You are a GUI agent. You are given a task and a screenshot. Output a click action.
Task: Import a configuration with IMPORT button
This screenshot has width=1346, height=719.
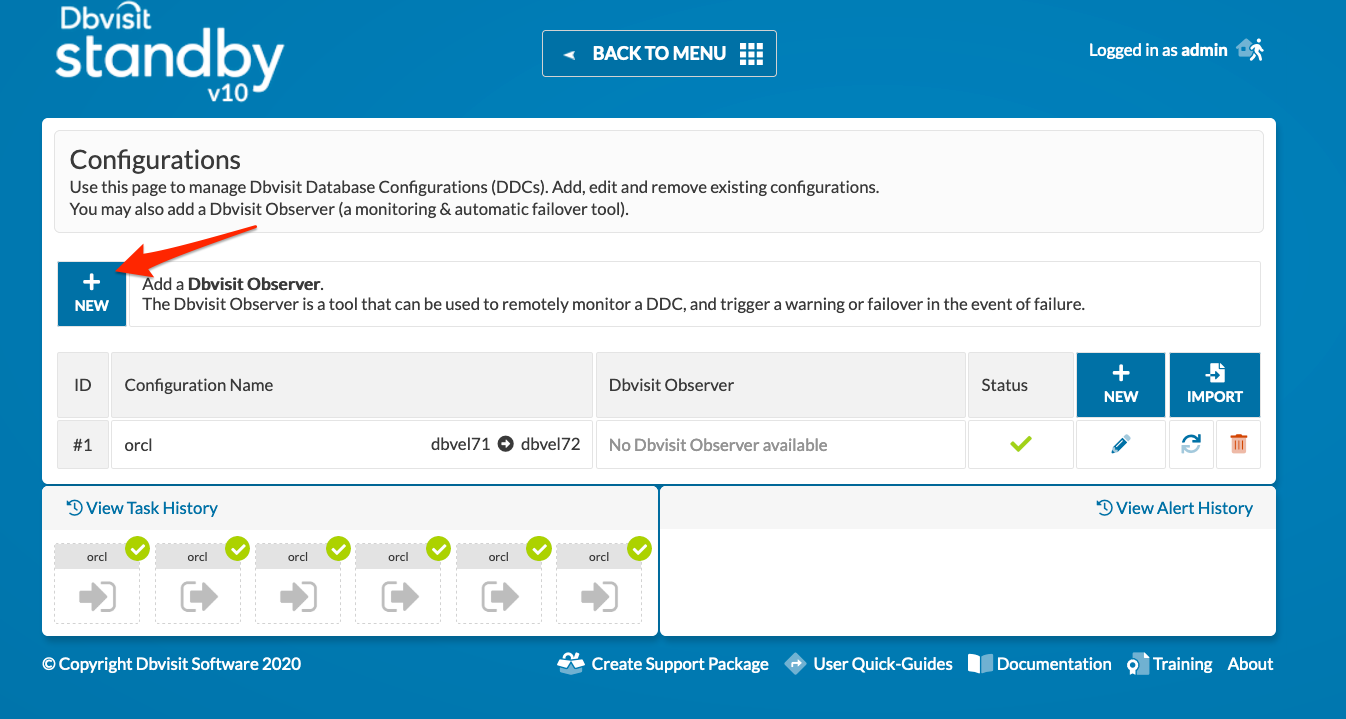1215,384
